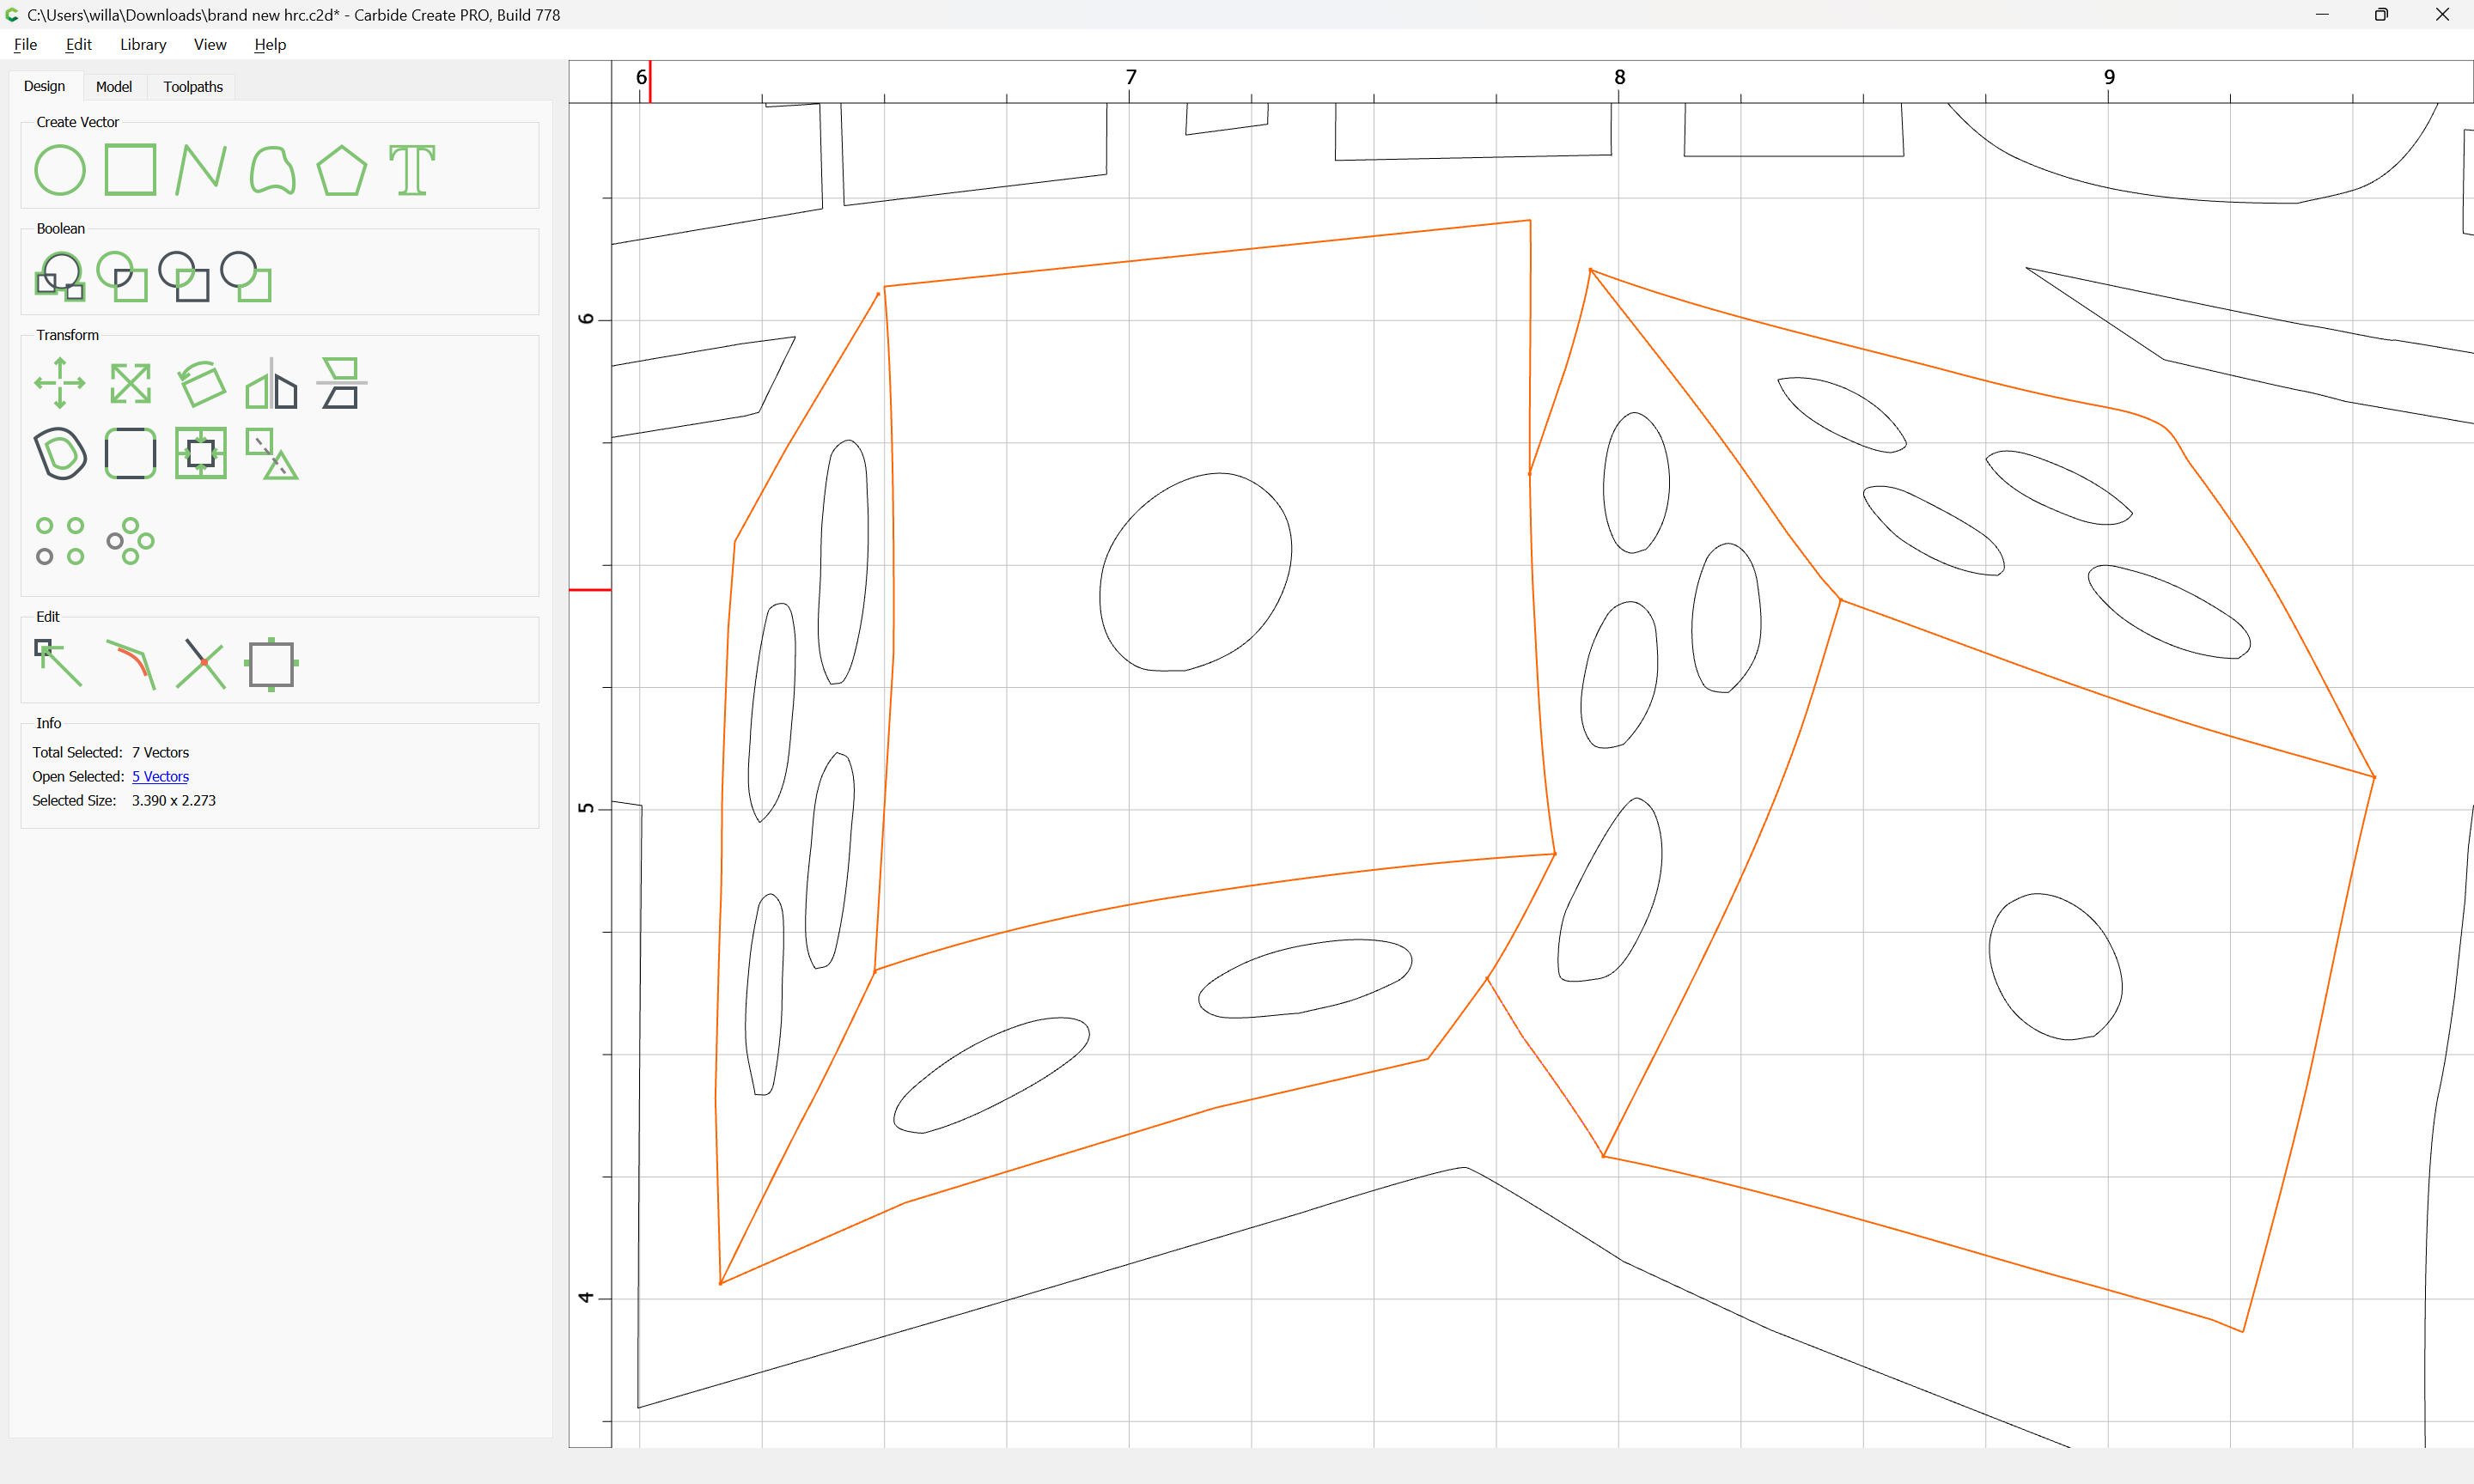This screenshot has width=2474, height=1484.
Task: Open the Align Vectors tool
Action: tap(342, 383)
